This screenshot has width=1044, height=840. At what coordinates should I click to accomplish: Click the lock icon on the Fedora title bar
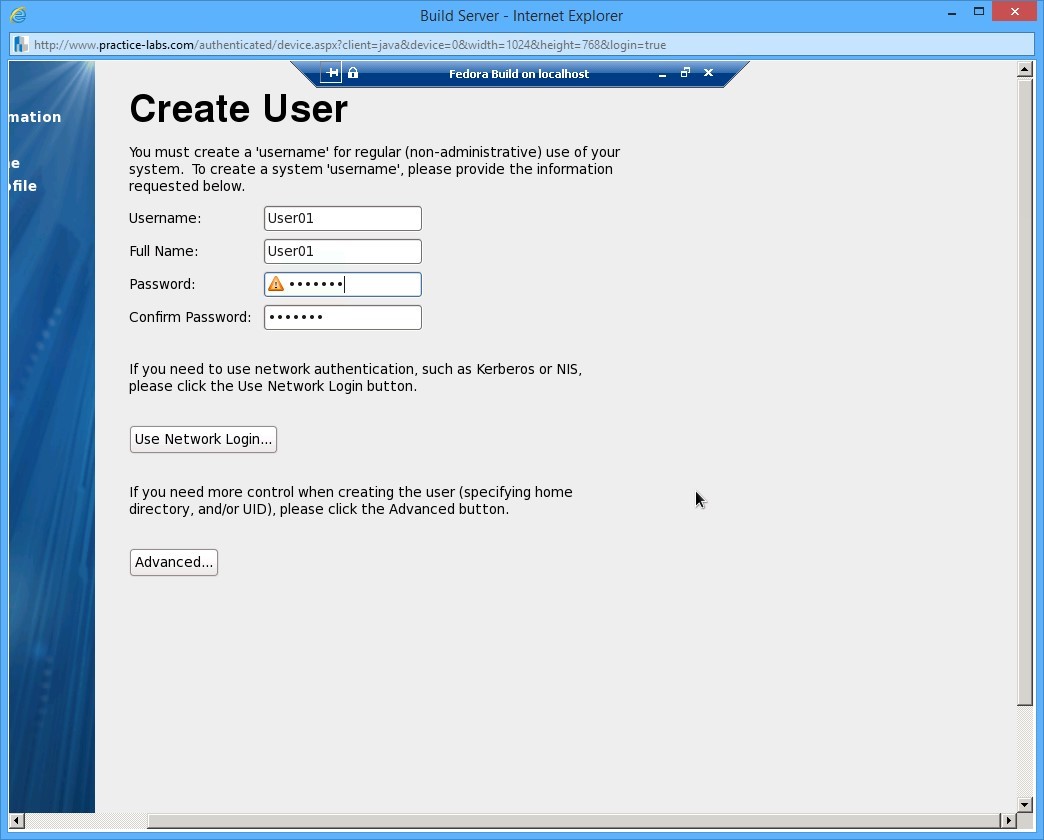coord(352,72)
